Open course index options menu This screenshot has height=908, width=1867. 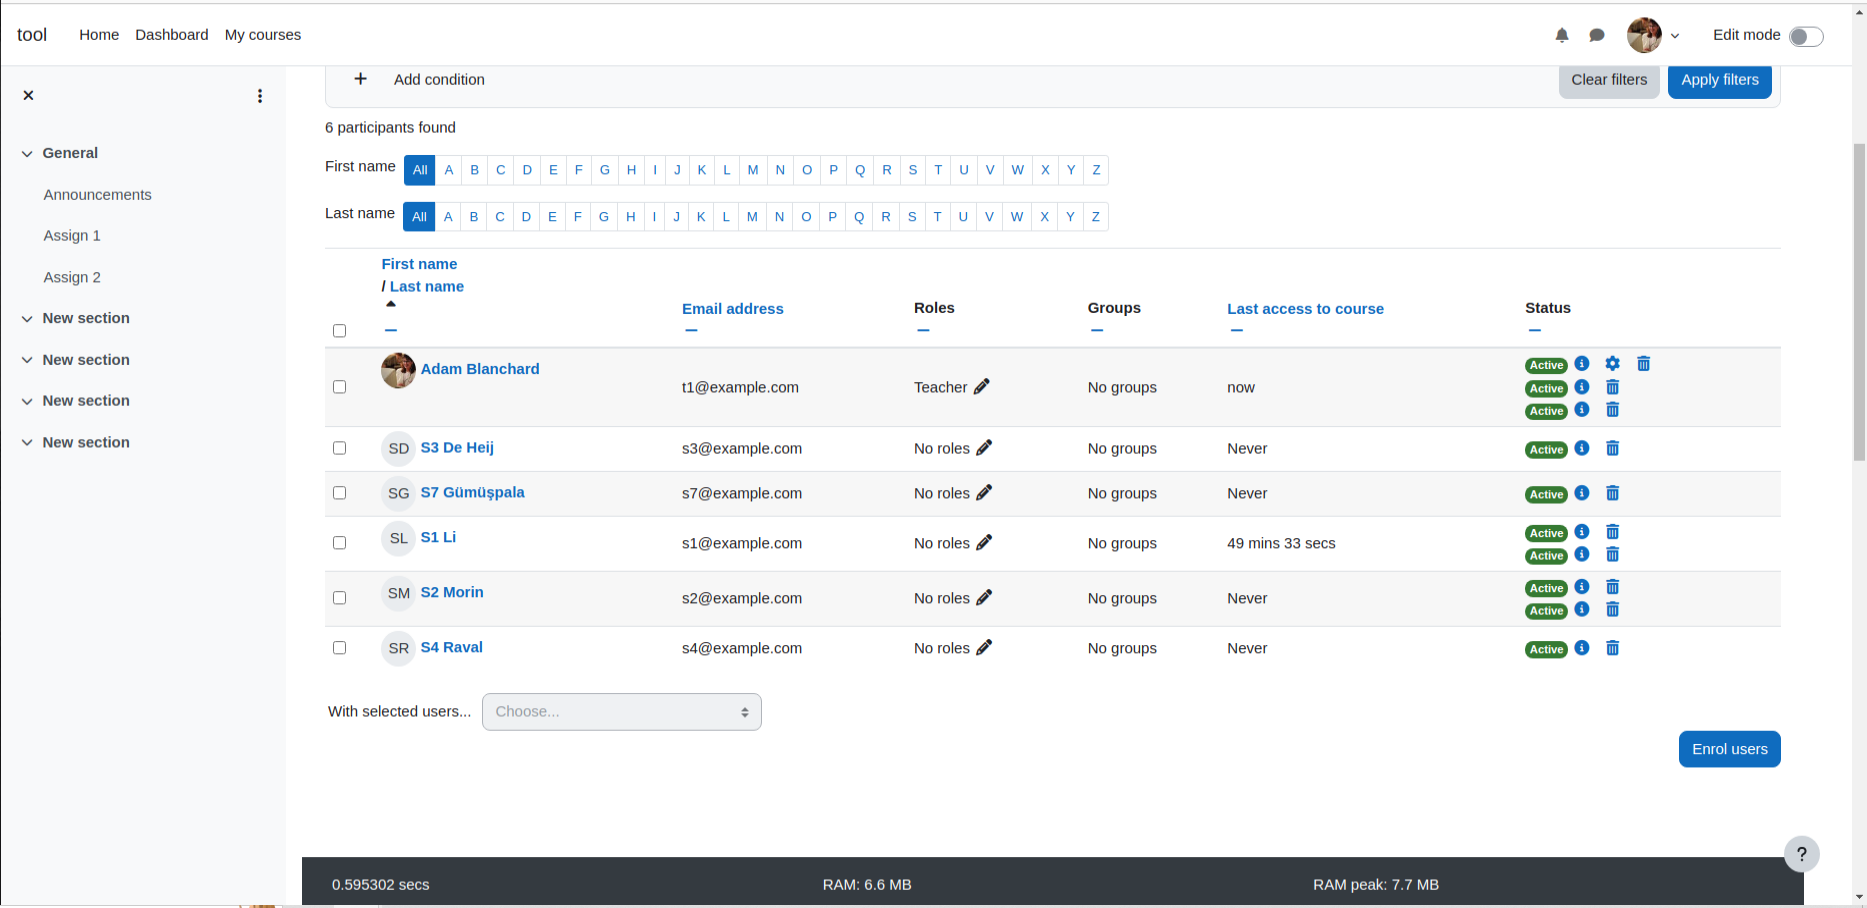tap(260, 96)
